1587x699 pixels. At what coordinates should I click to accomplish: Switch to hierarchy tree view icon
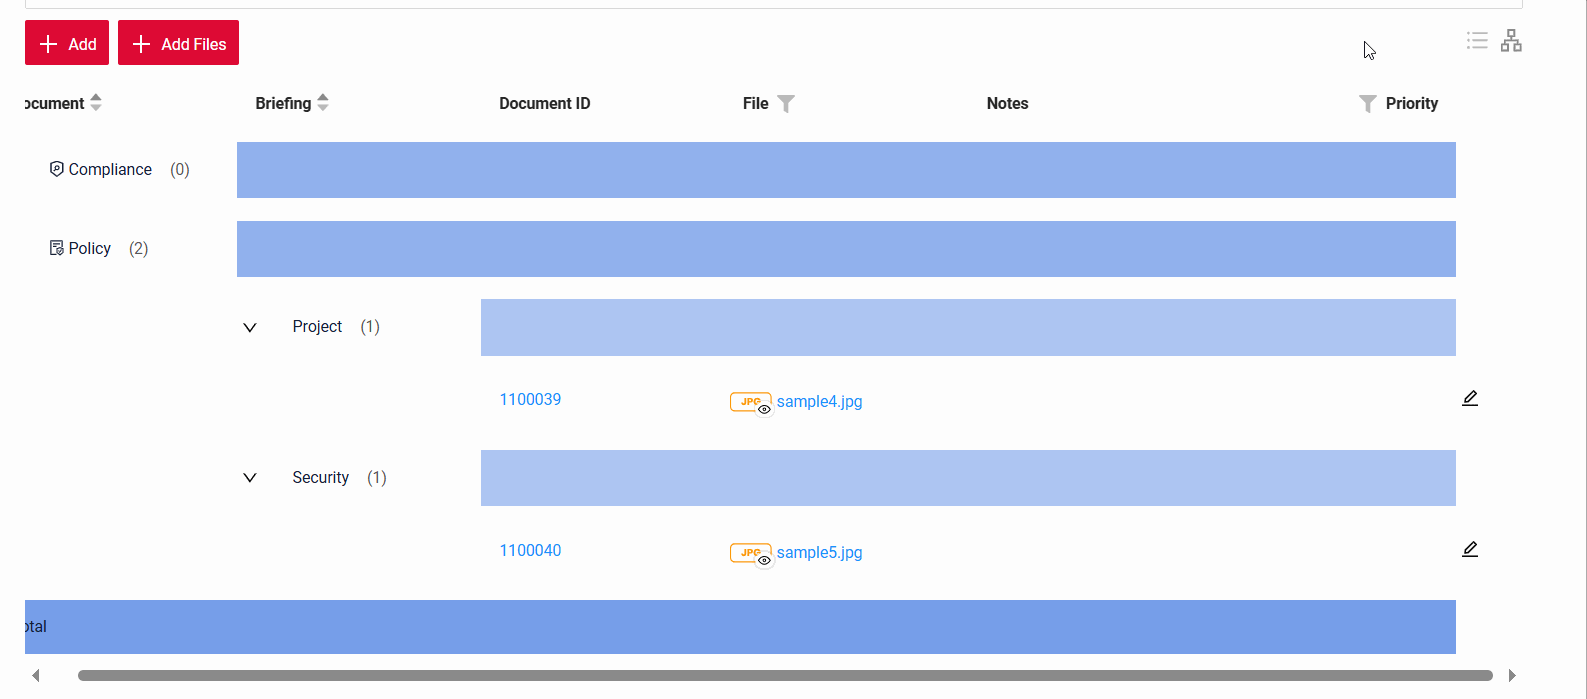[x=1511, y=41]
